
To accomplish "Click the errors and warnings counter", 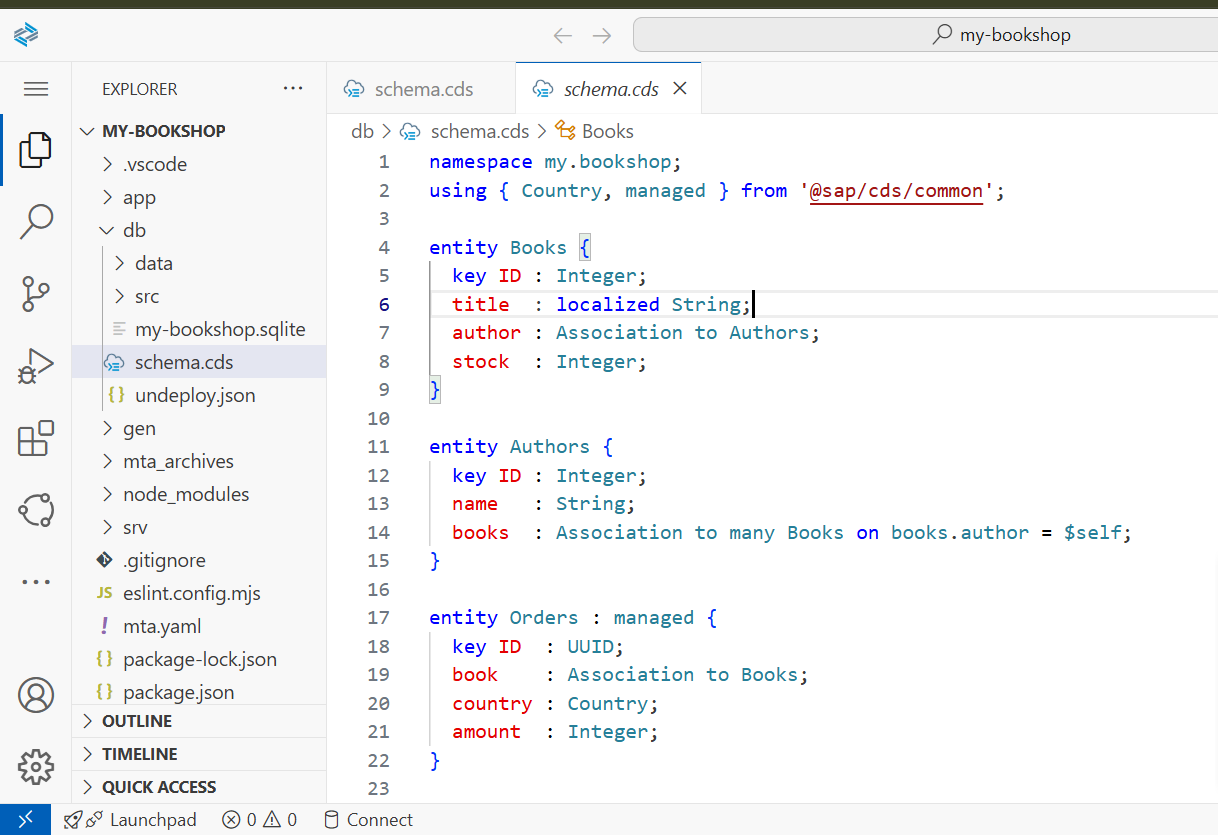I will click(x=258, y=819).
